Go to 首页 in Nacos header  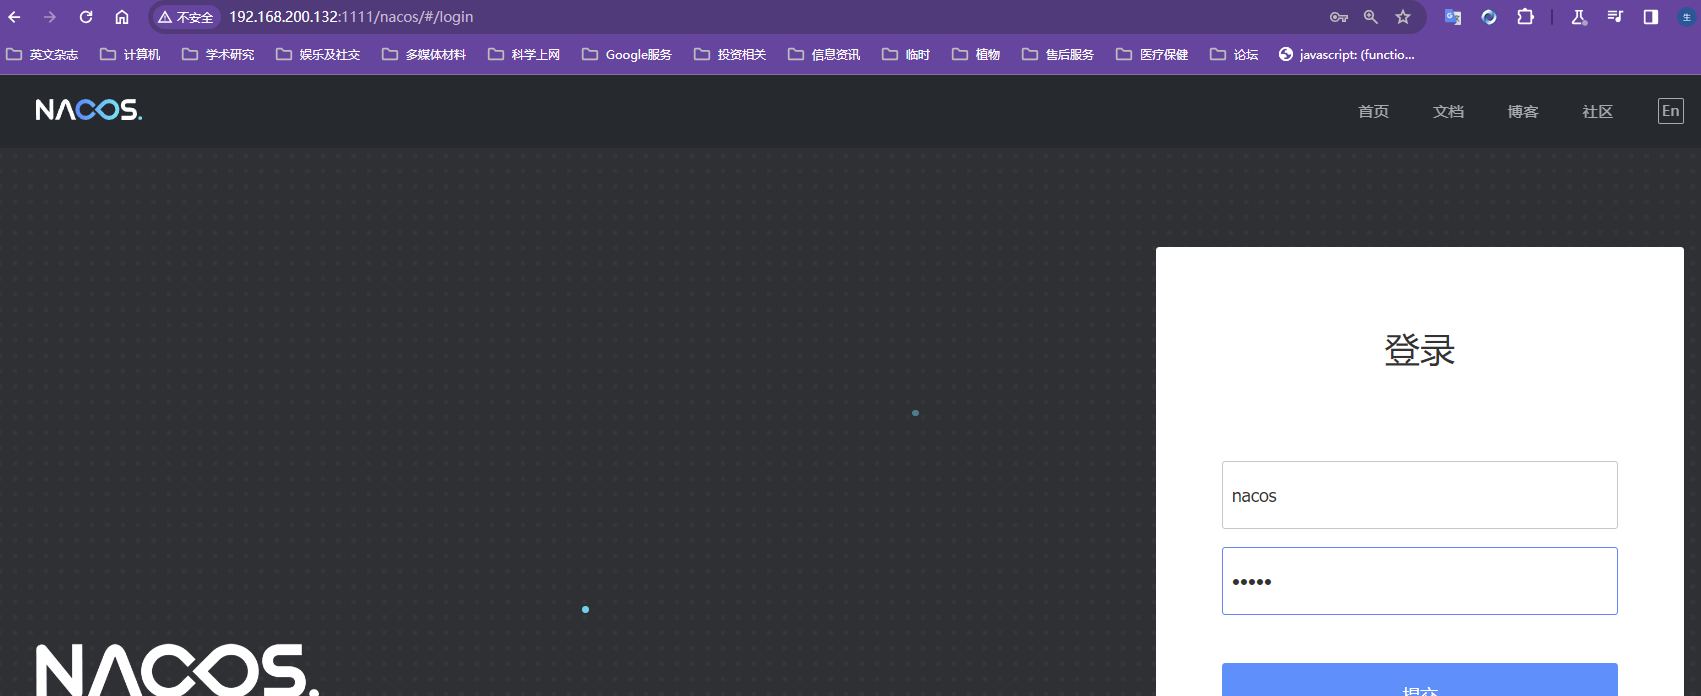[x=1373, y=112]
